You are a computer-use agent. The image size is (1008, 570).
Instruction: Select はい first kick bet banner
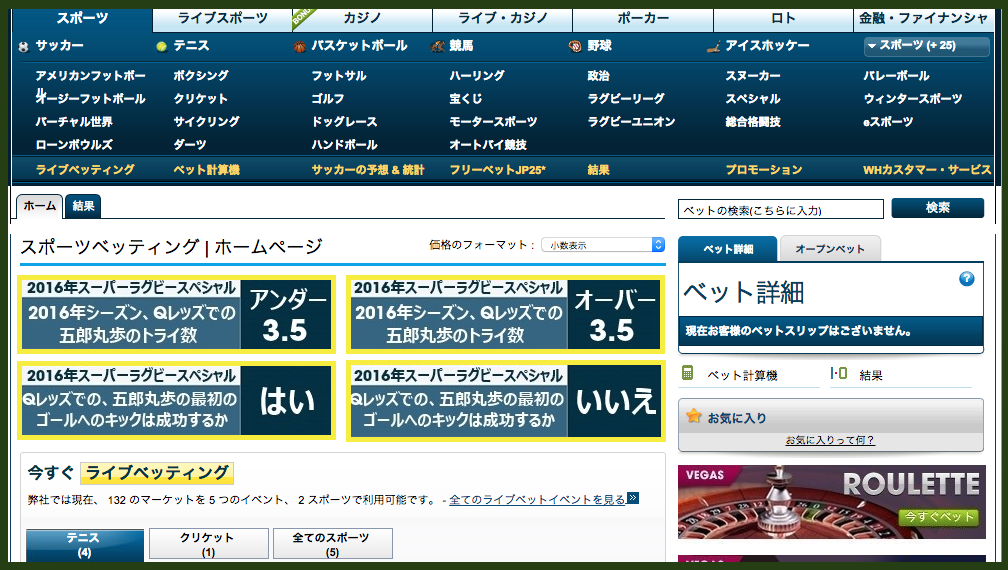[176, 401]
